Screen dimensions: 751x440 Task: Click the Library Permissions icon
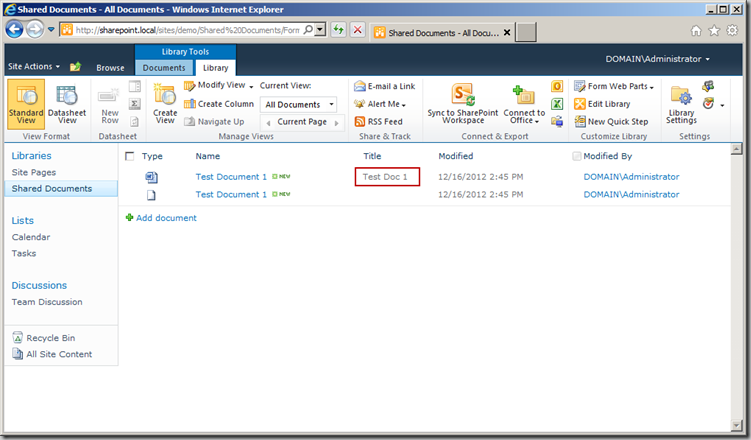click(708, 86)
